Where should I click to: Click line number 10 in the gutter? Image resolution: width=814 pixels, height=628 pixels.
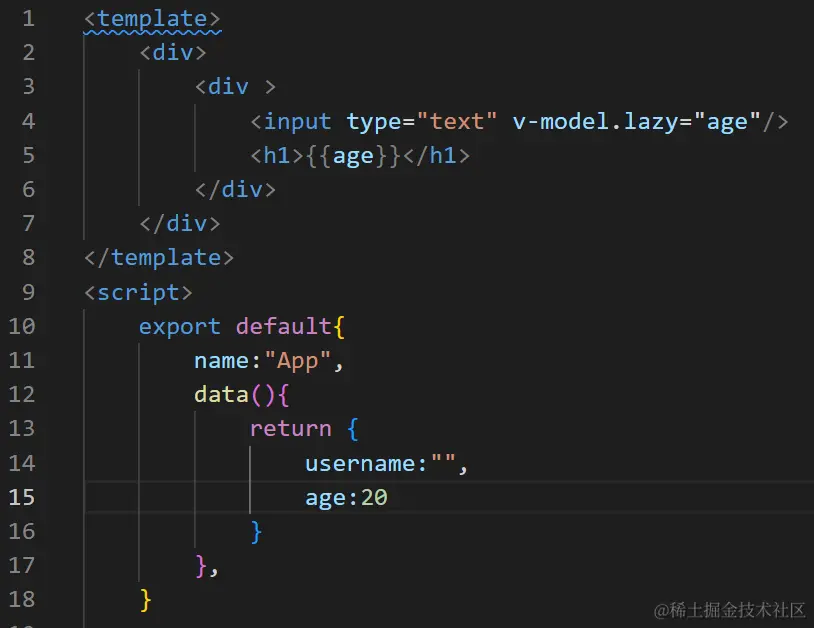[22, 326]
